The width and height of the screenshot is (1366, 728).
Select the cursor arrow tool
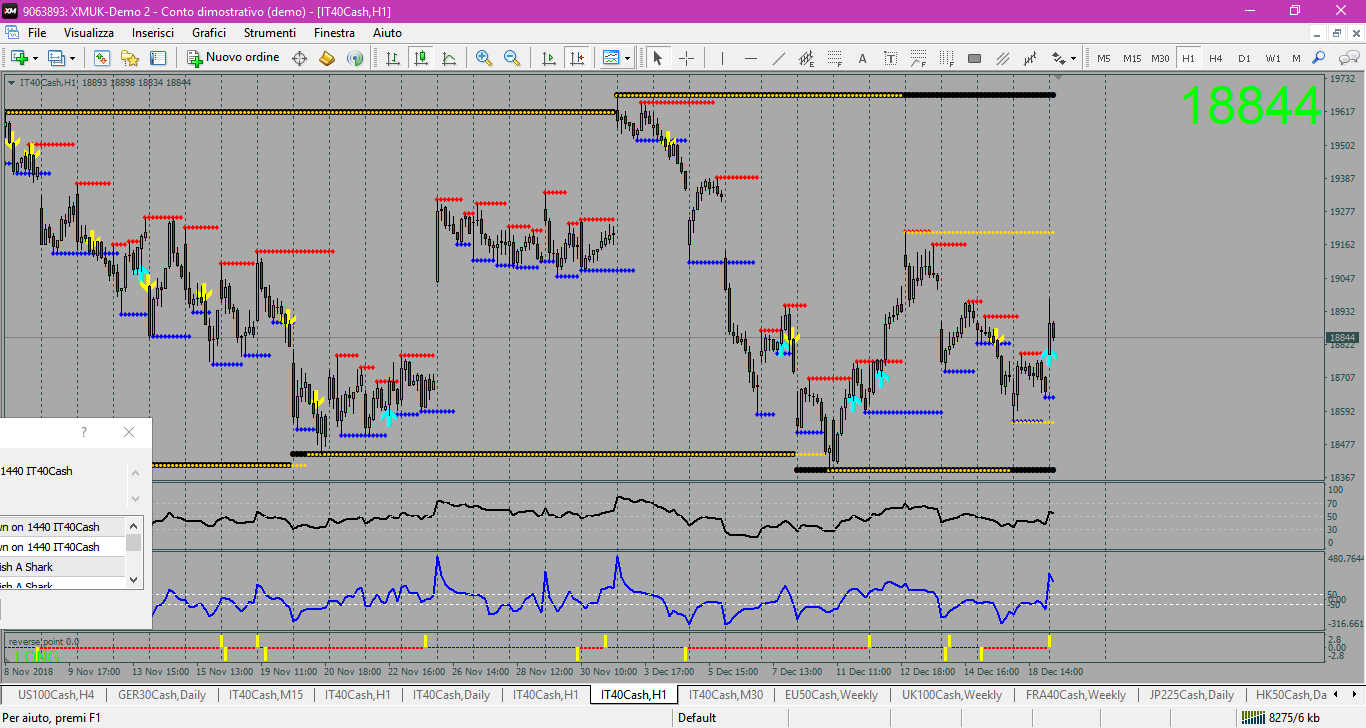tap(658, 58)
